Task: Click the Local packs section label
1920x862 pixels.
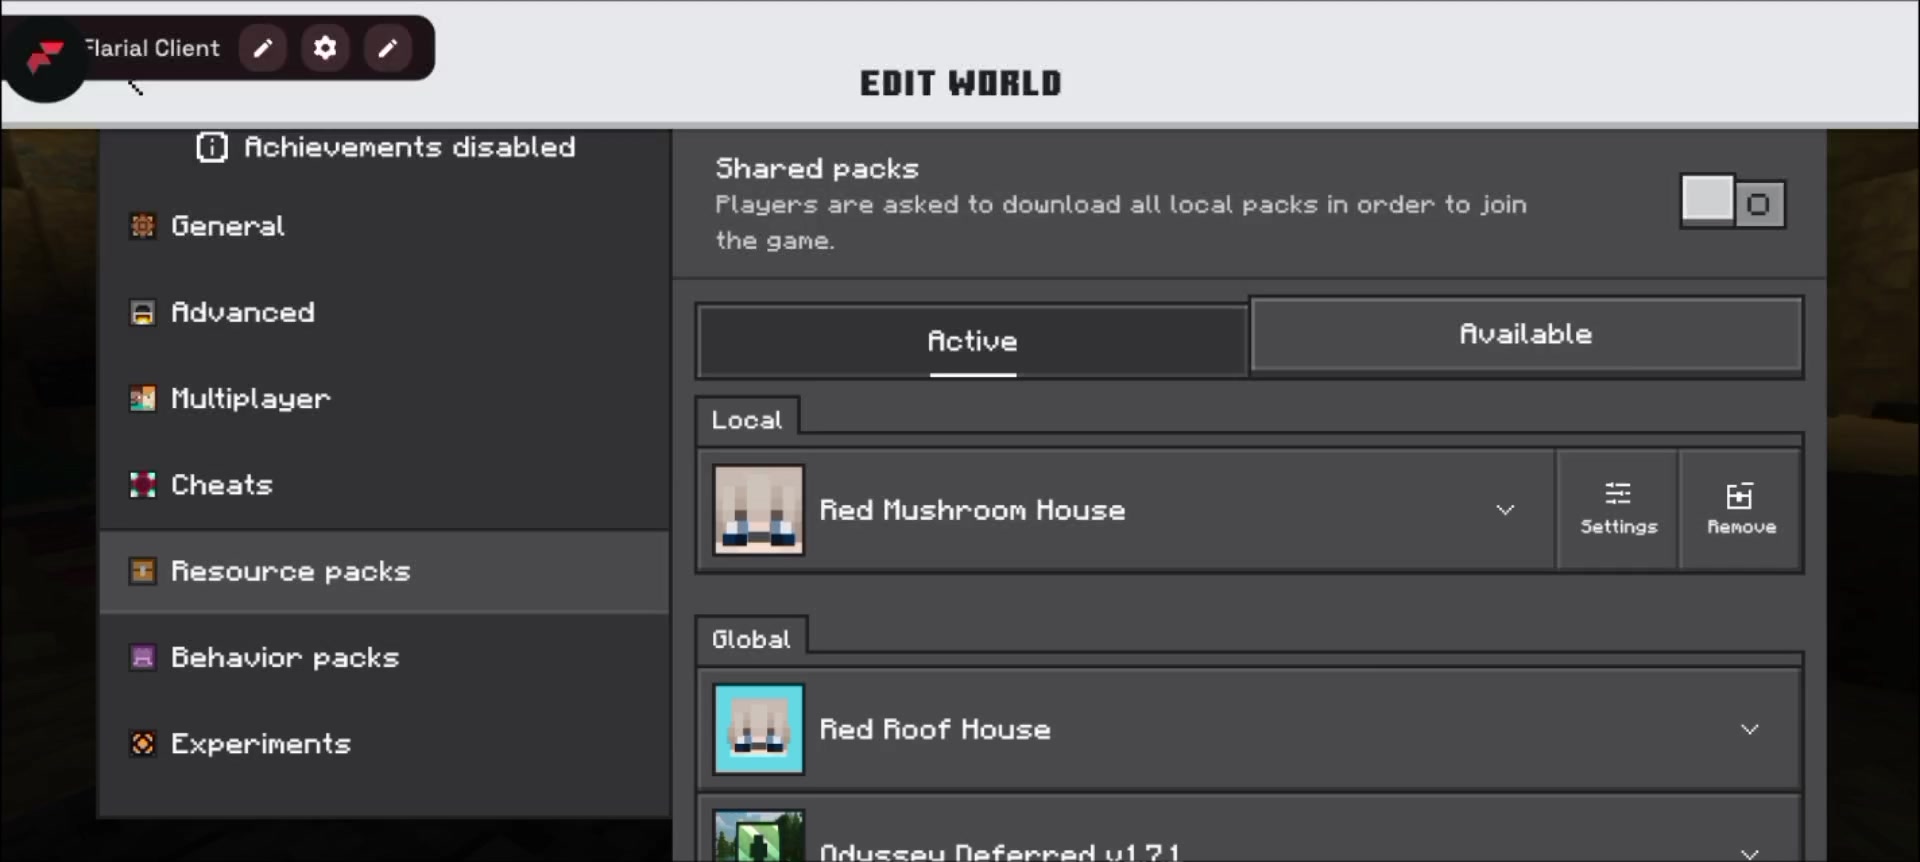Action: [747, 420]
